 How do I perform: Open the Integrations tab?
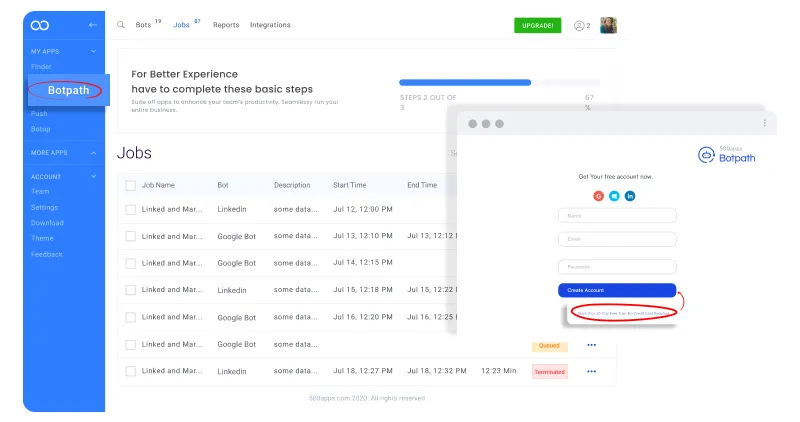(x=270, y=25)
